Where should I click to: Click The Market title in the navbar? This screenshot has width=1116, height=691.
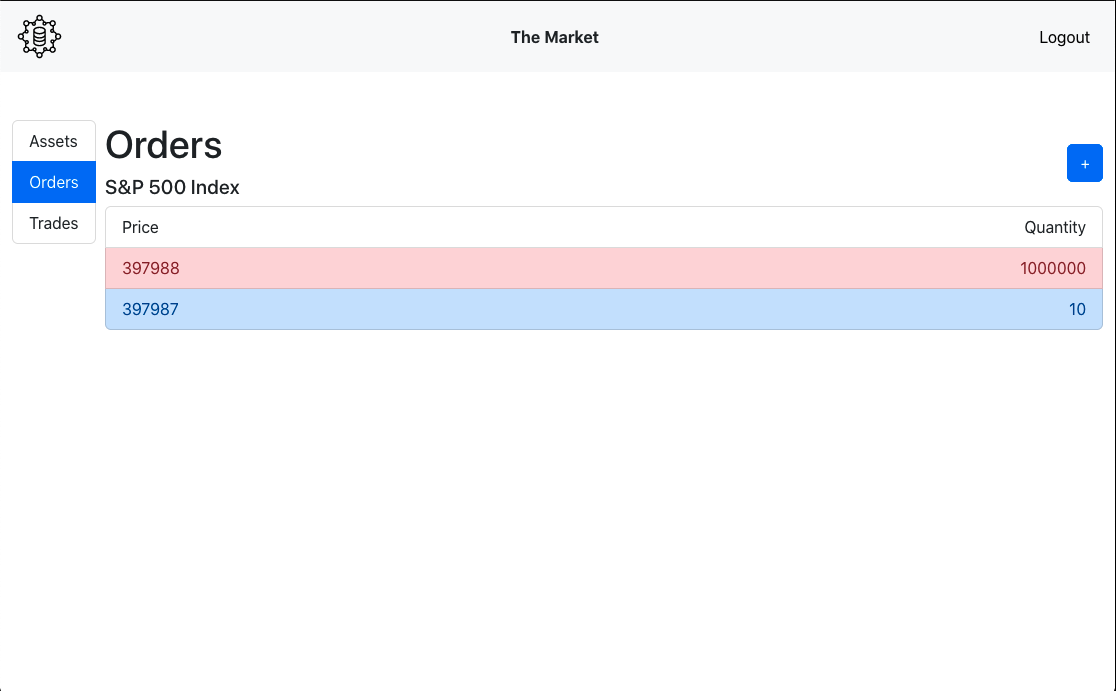[x=554, y=37]
